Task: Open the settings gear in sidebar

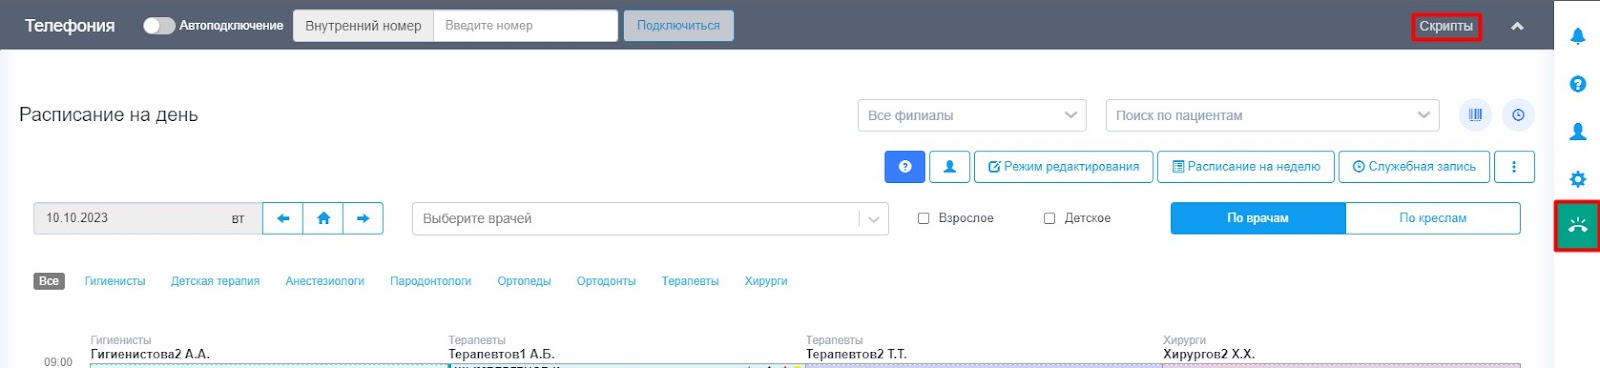Action: point(1577,179)
